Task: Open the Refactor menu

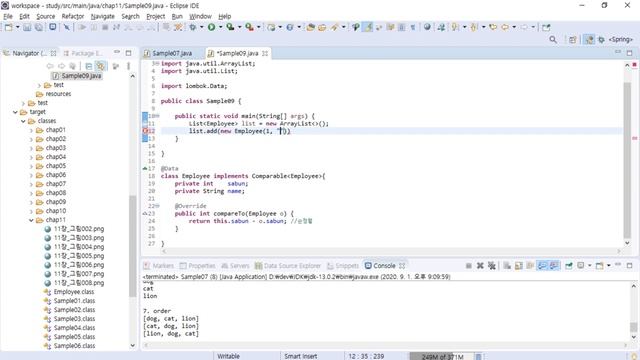Action: [73, 16]
